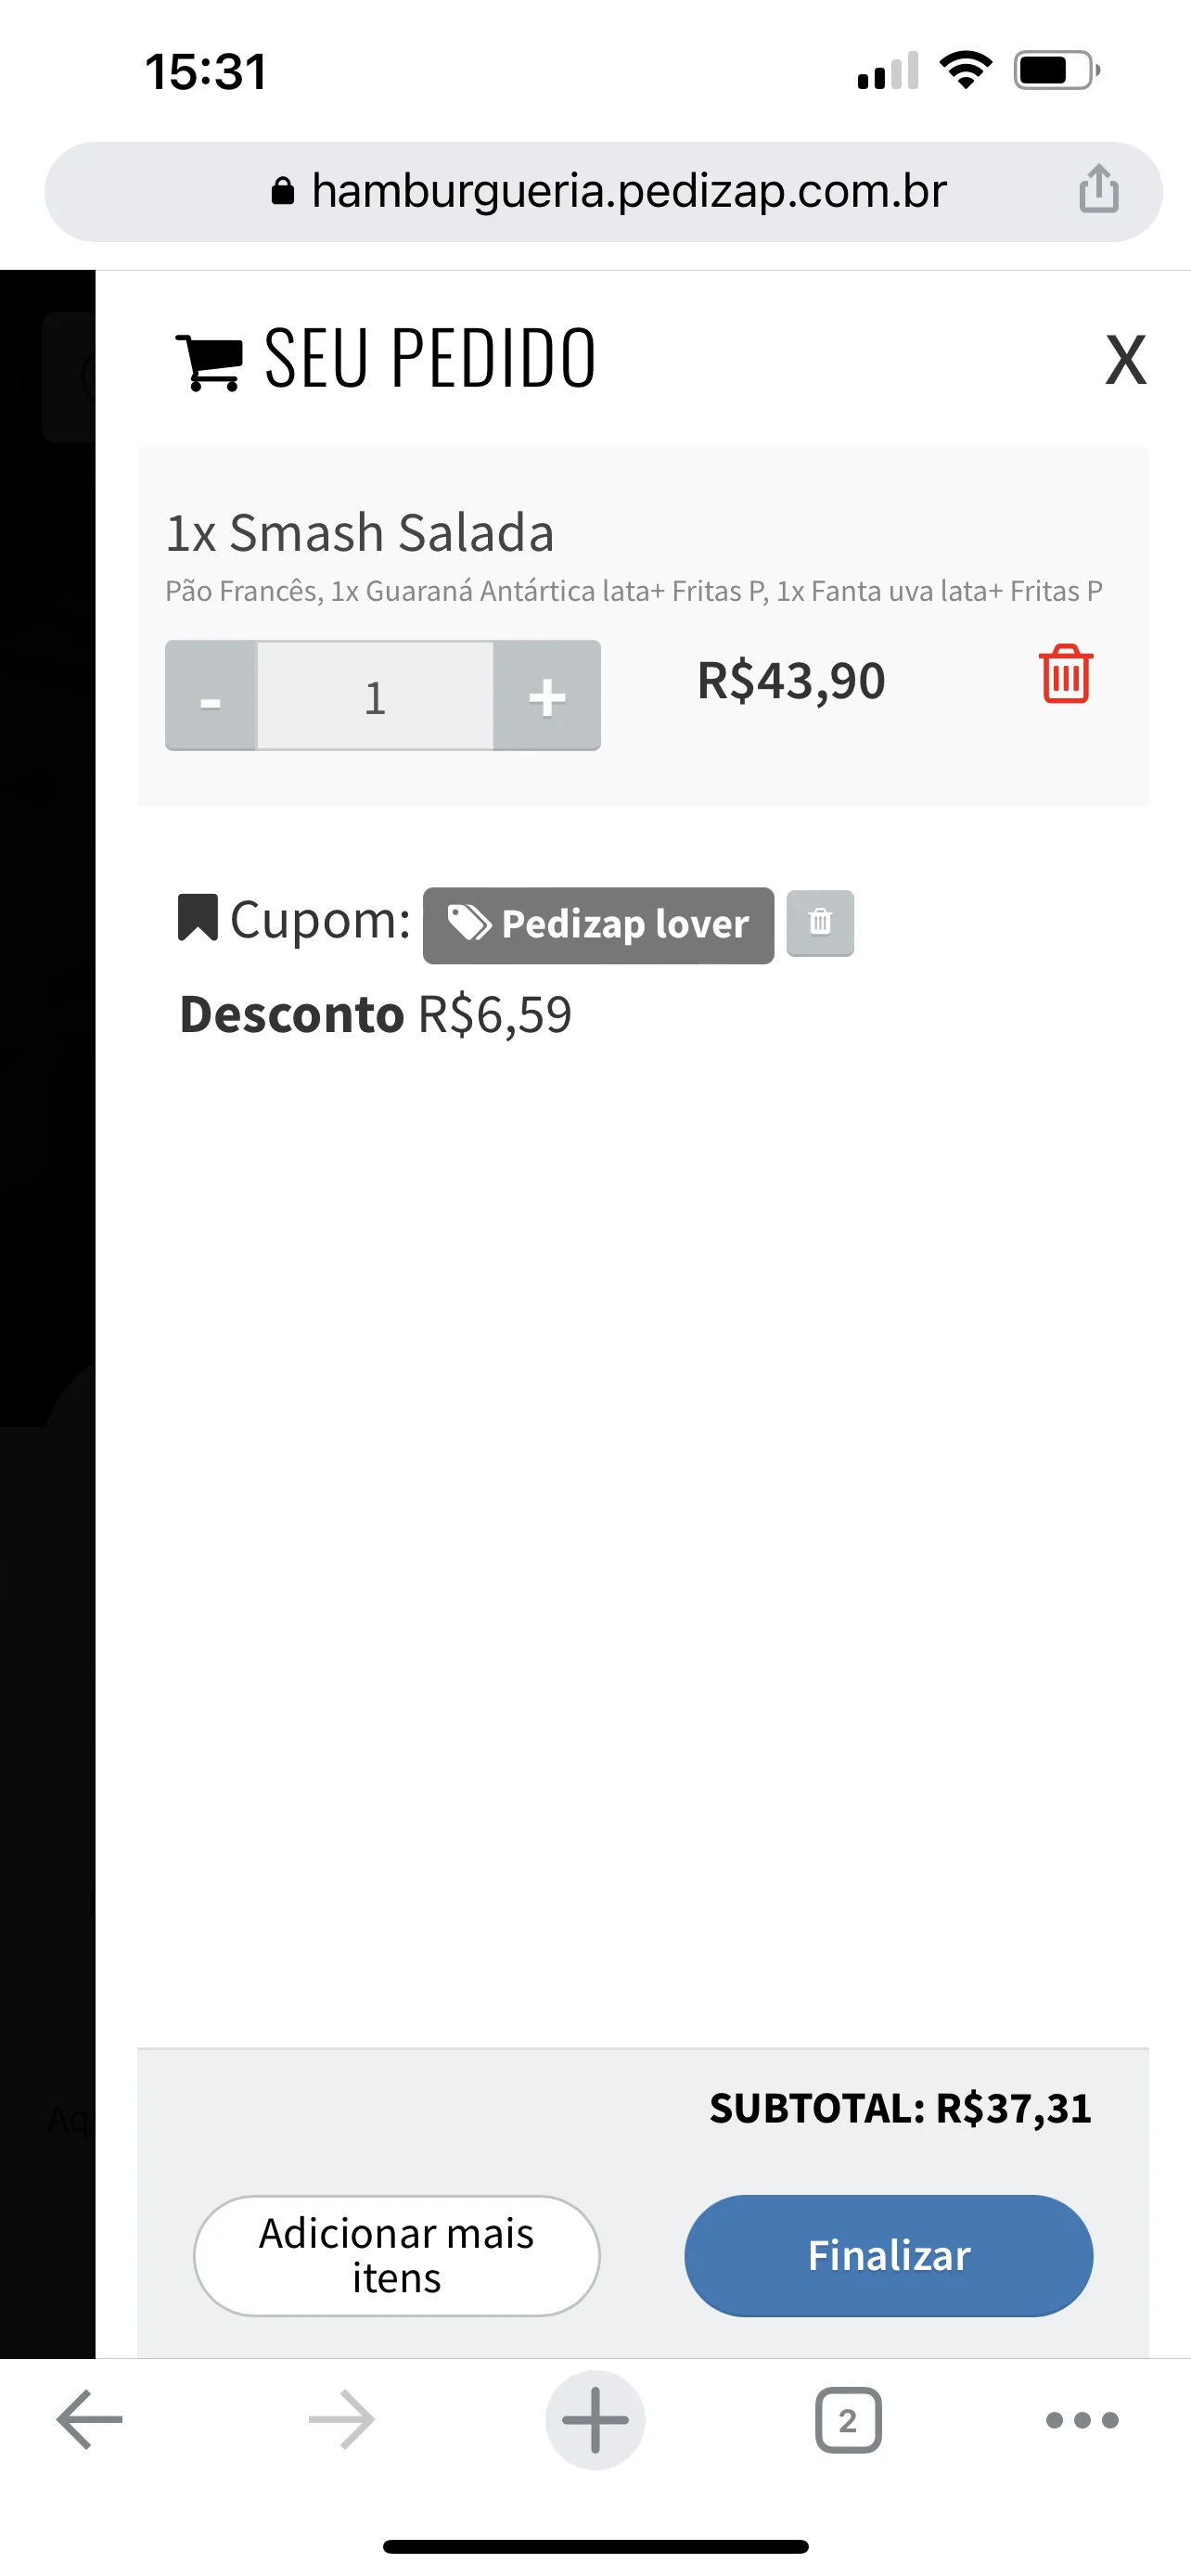Viewport: 1191px width, 2576px height.
Task: Tap the dimmed background beside the panel
Action: 47,1300
